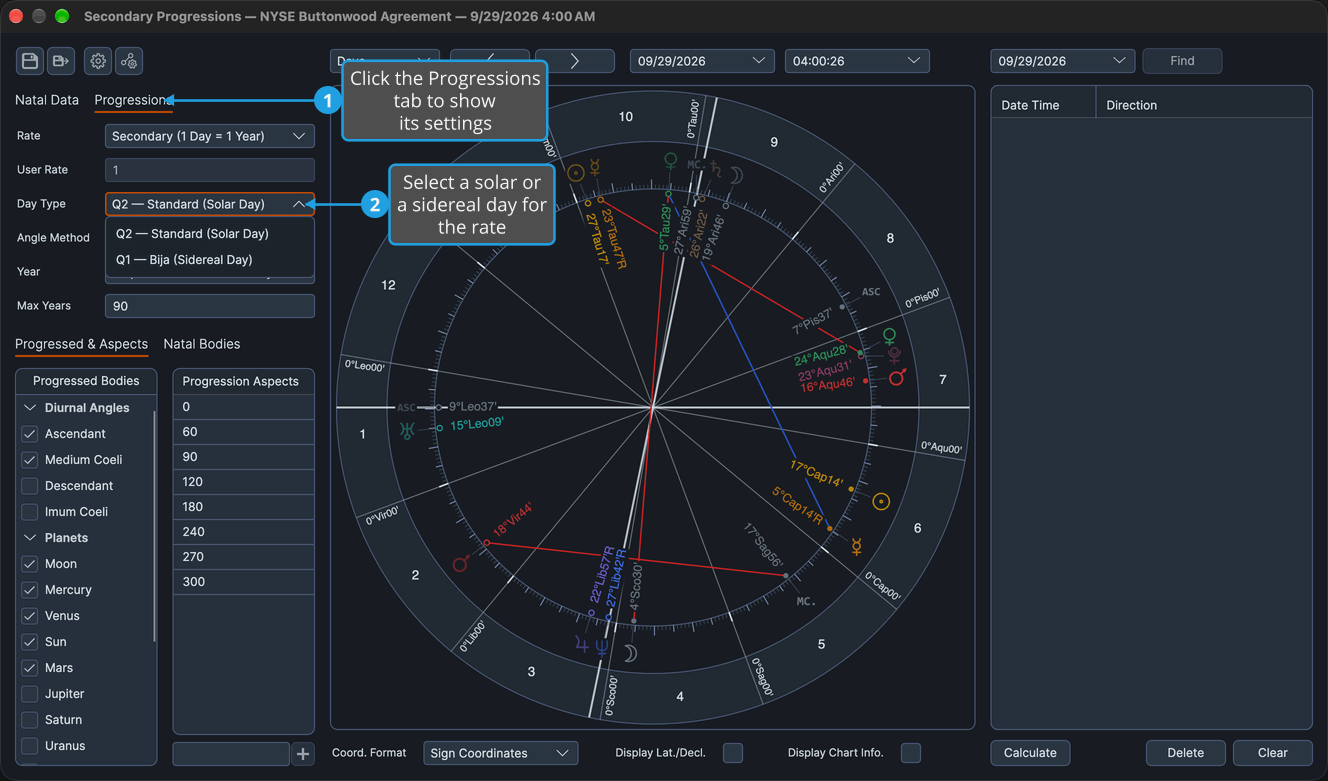The width and height of the screenshot is (1328, 781).
Task: Switch to the Natal Data tab
Action: (x=47, y=100)
